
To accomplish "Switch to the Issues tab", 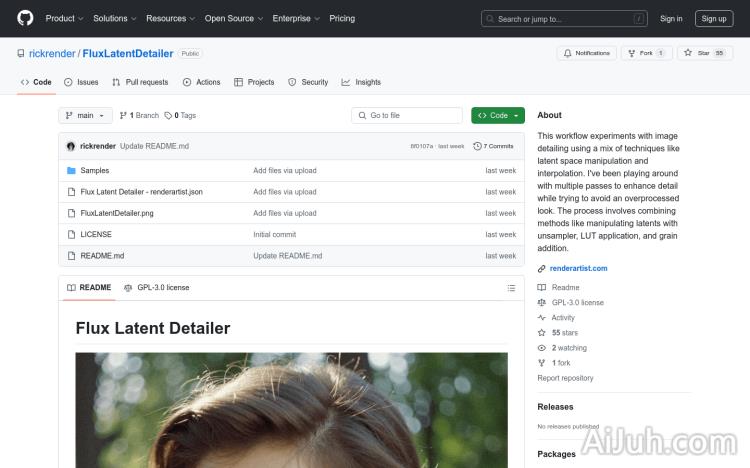I will (81, 82).
